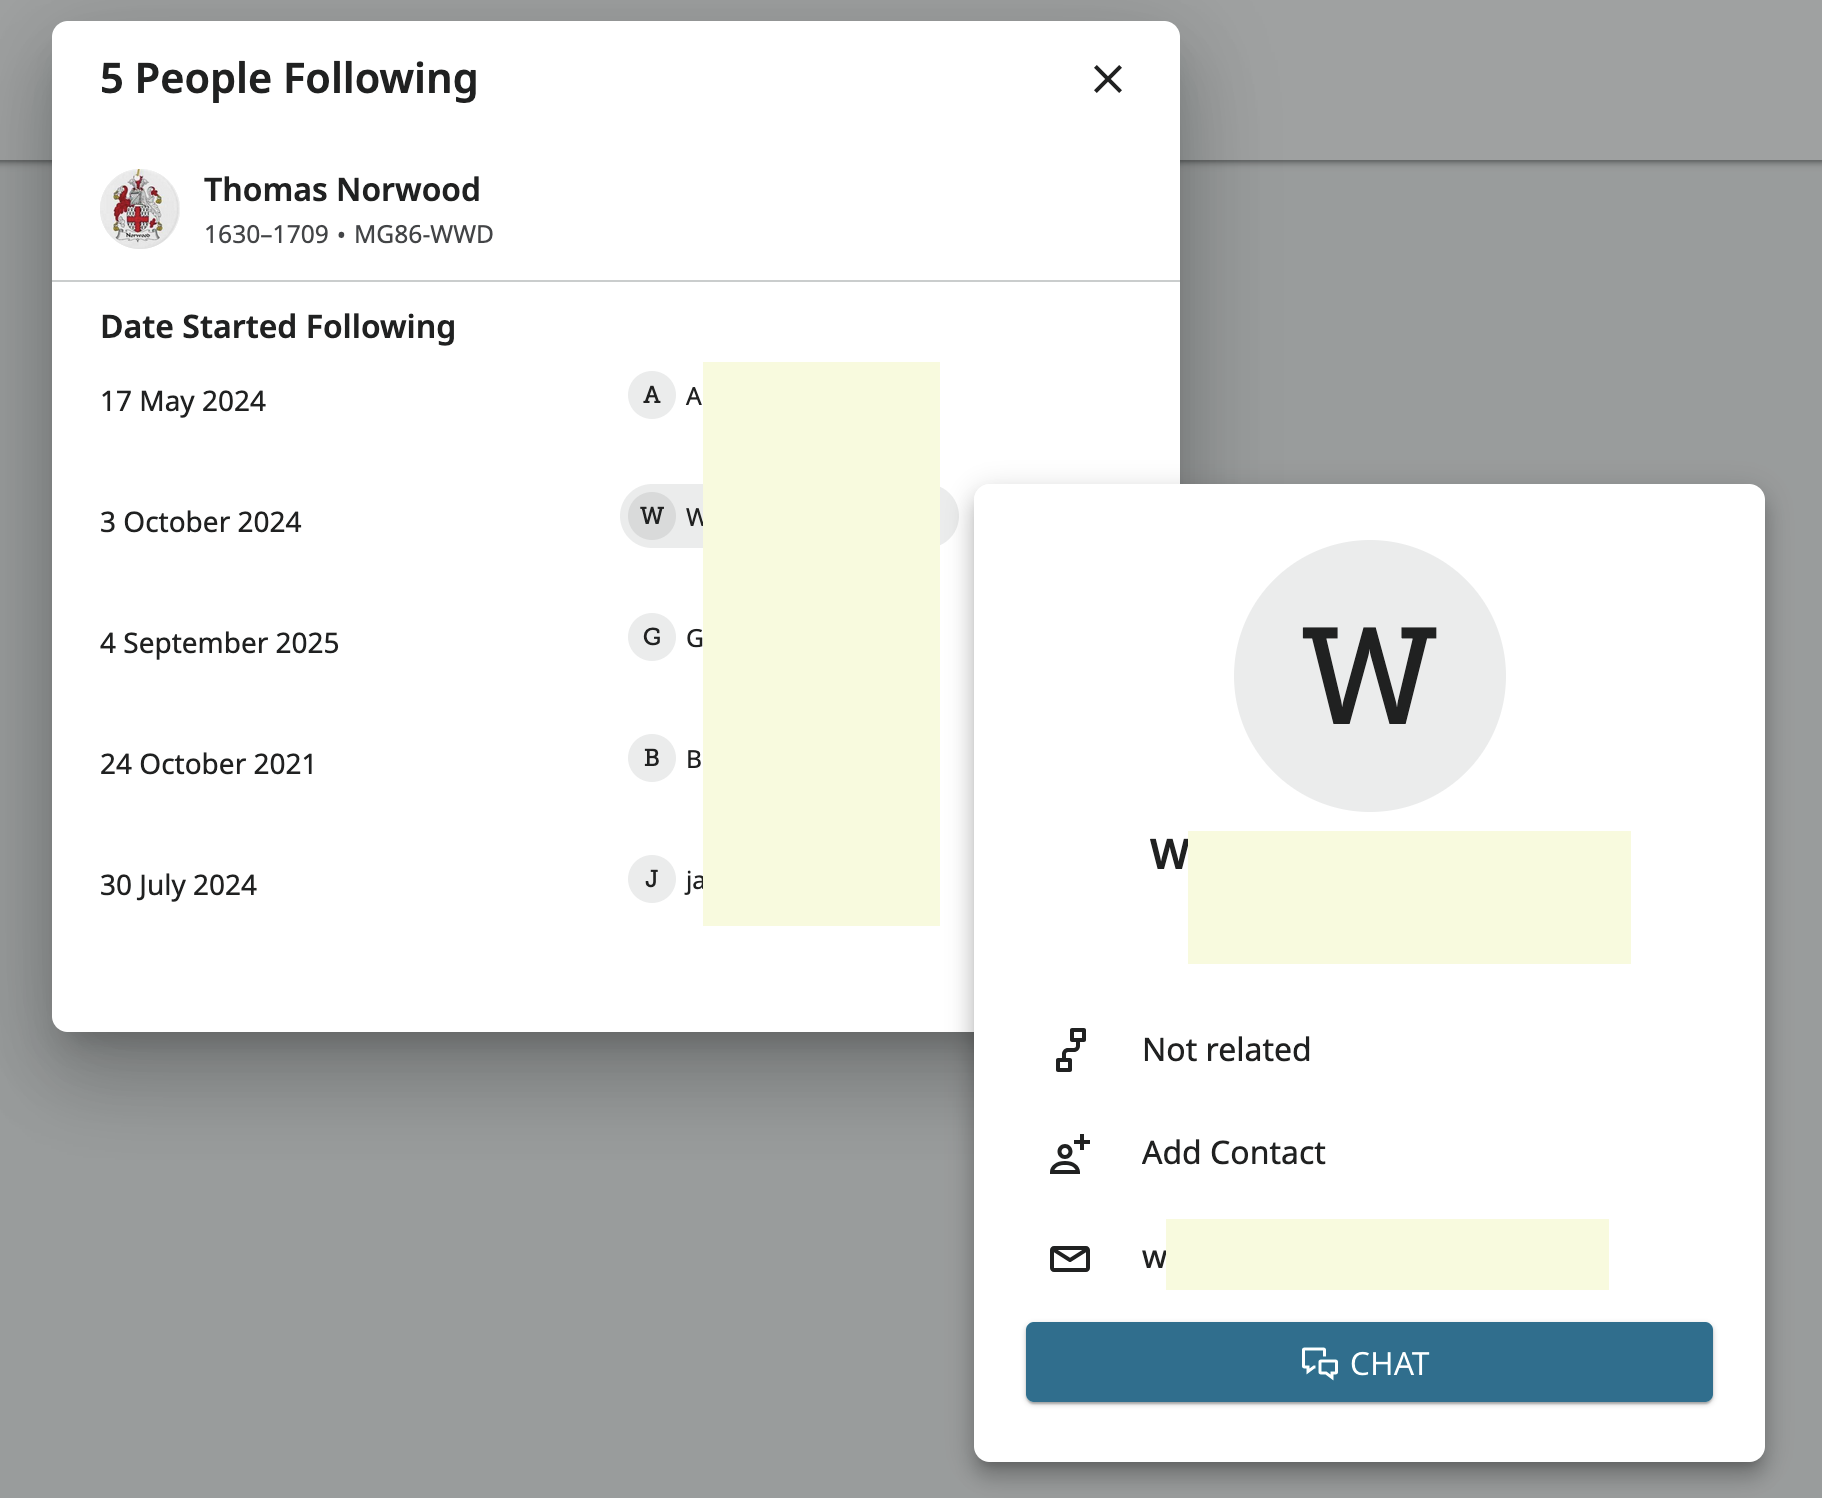Select the B avatar for 24 October 2021
The image size is (1822, 1498).
coord(652,758)
